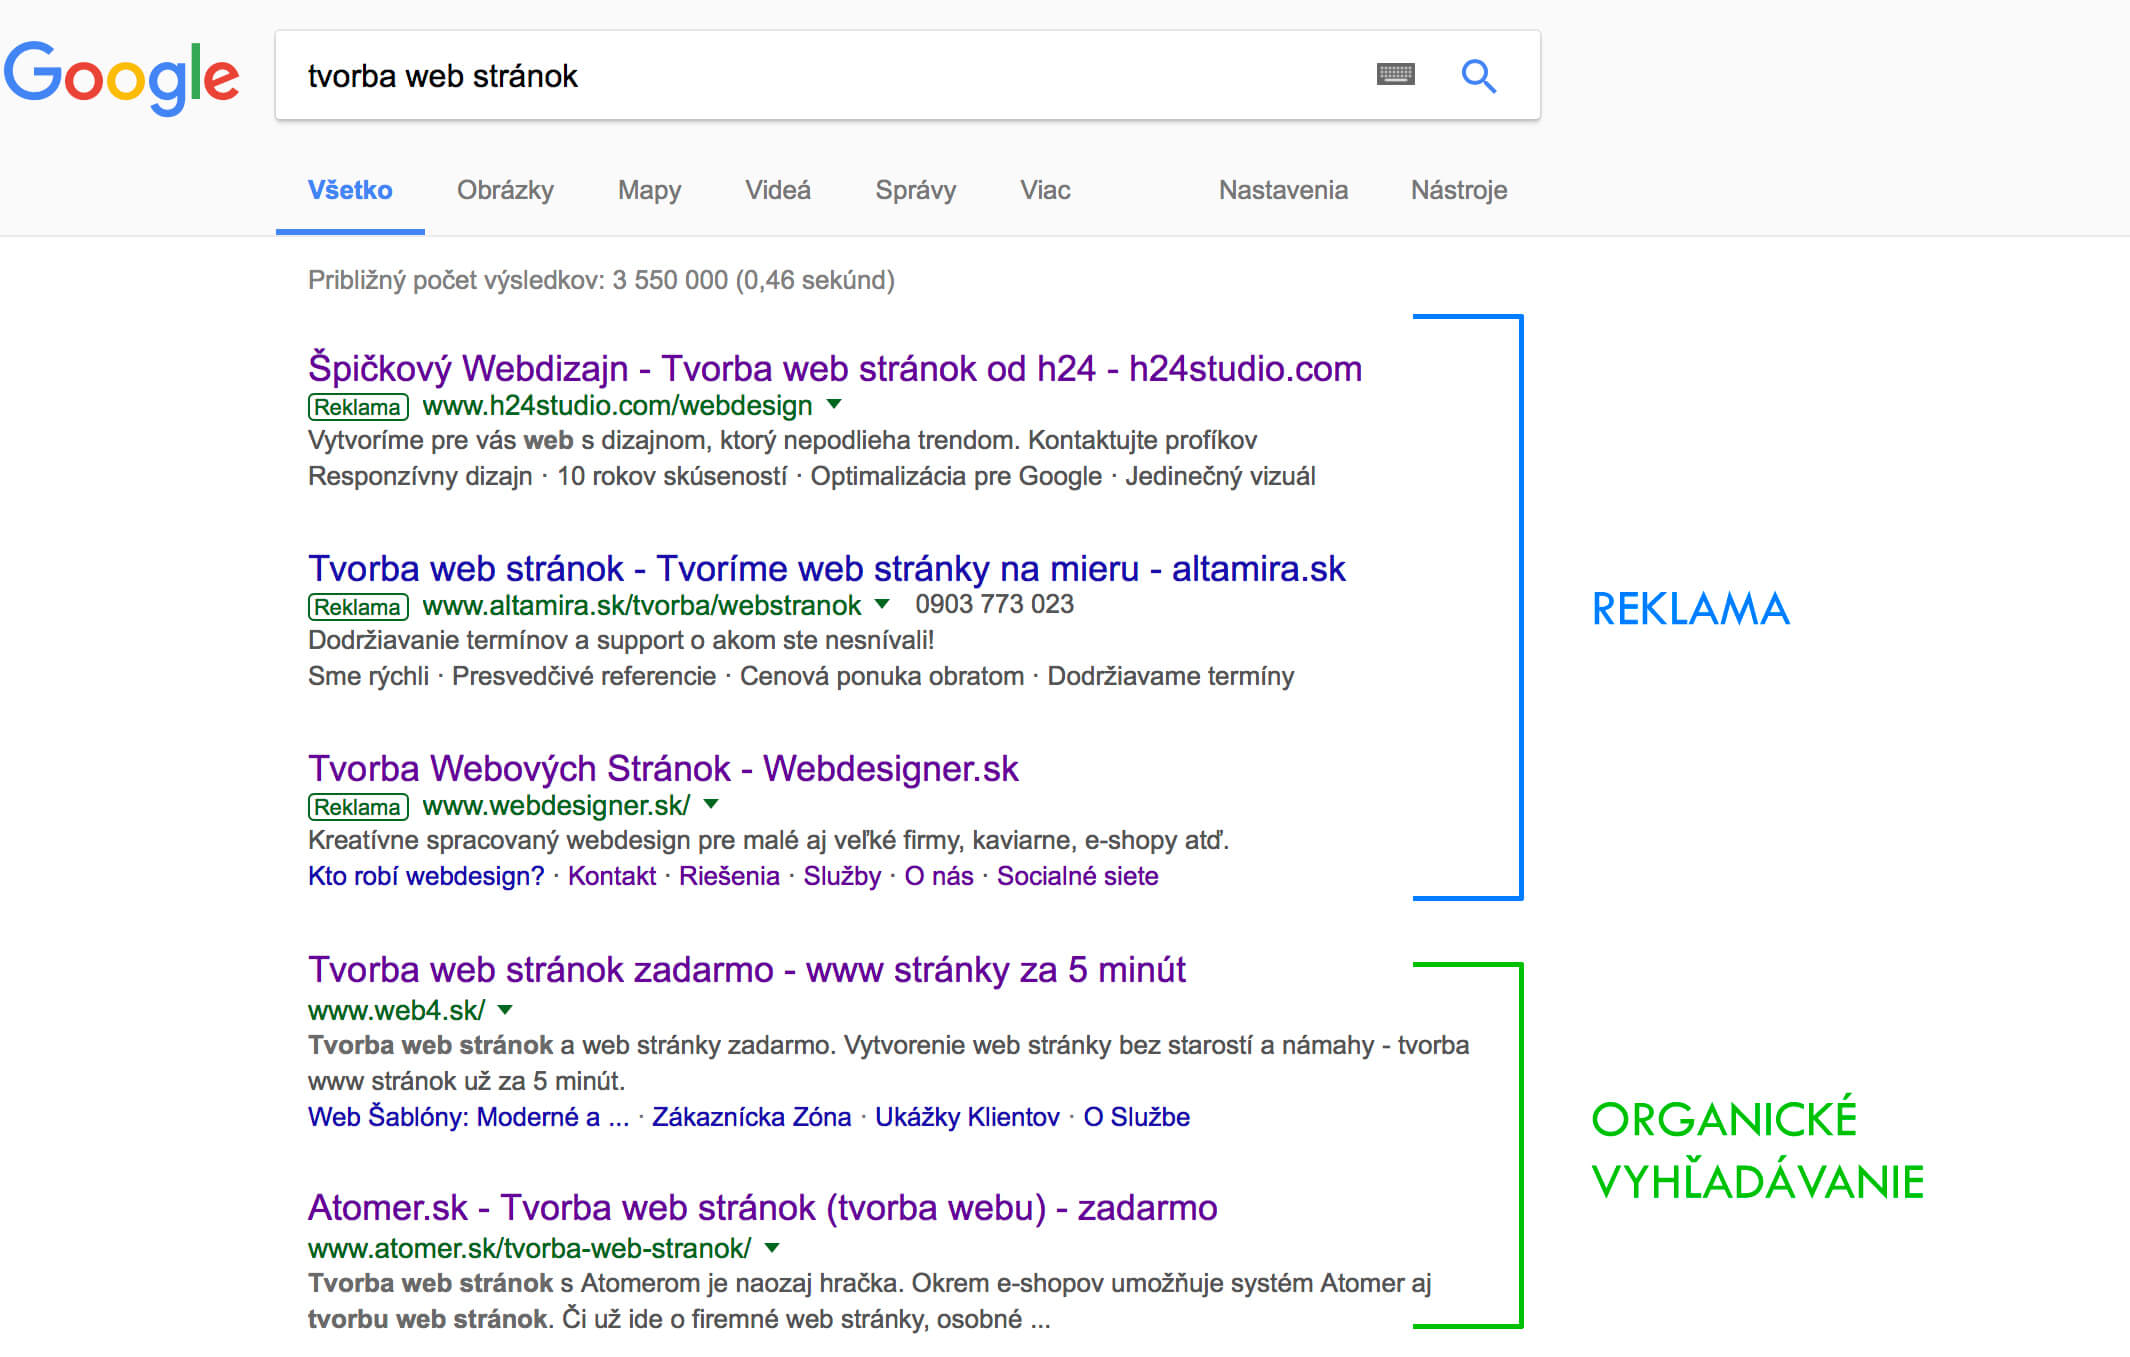Screen dimensions: 2130x1357
Task: Click the www.webdesigner.sk/ URL text
Action: click(x=556, y=805)
